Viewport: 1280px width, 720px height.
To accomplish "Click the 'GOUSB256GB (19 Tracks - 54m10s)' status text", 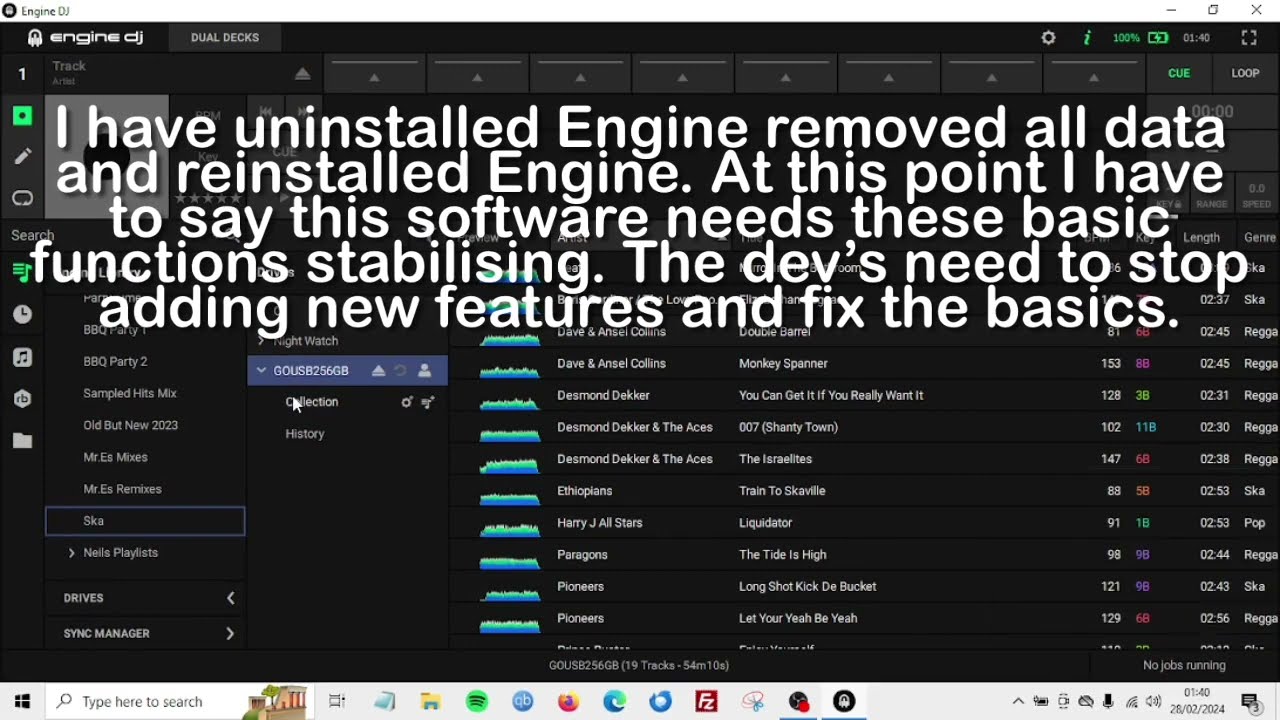I will pos(639,666).
